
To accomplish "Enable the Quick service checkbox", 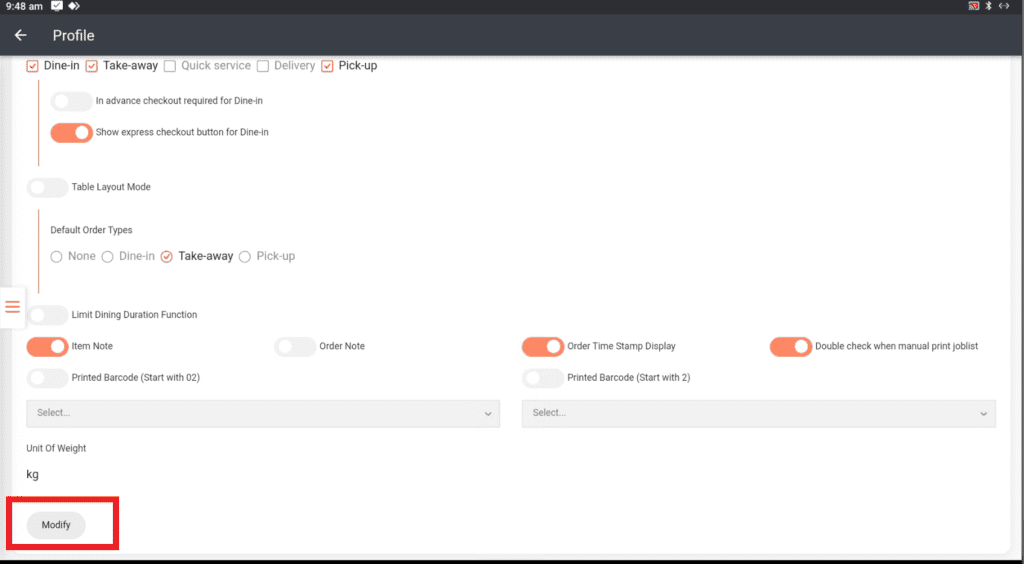I will click(x=170, y=66).
